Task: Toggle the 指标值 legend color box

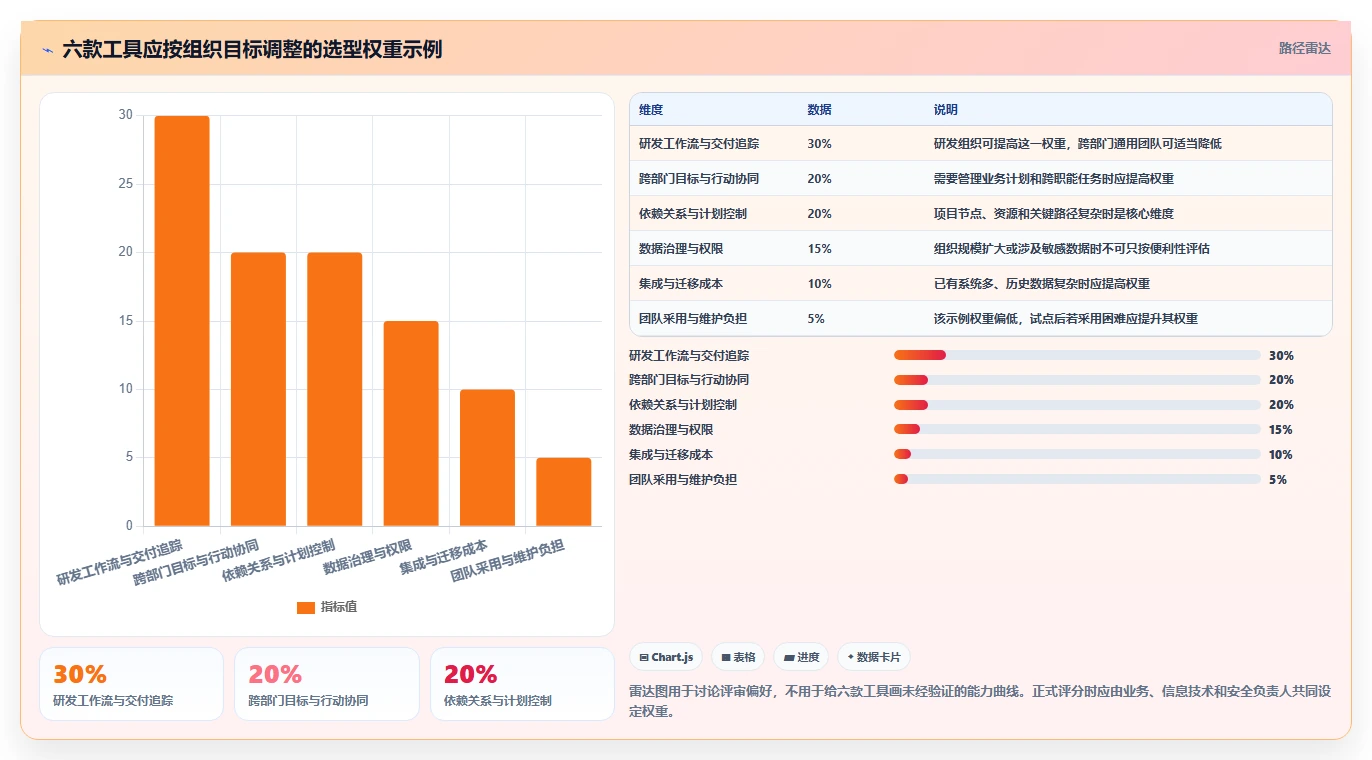Action: click(306, 607)
